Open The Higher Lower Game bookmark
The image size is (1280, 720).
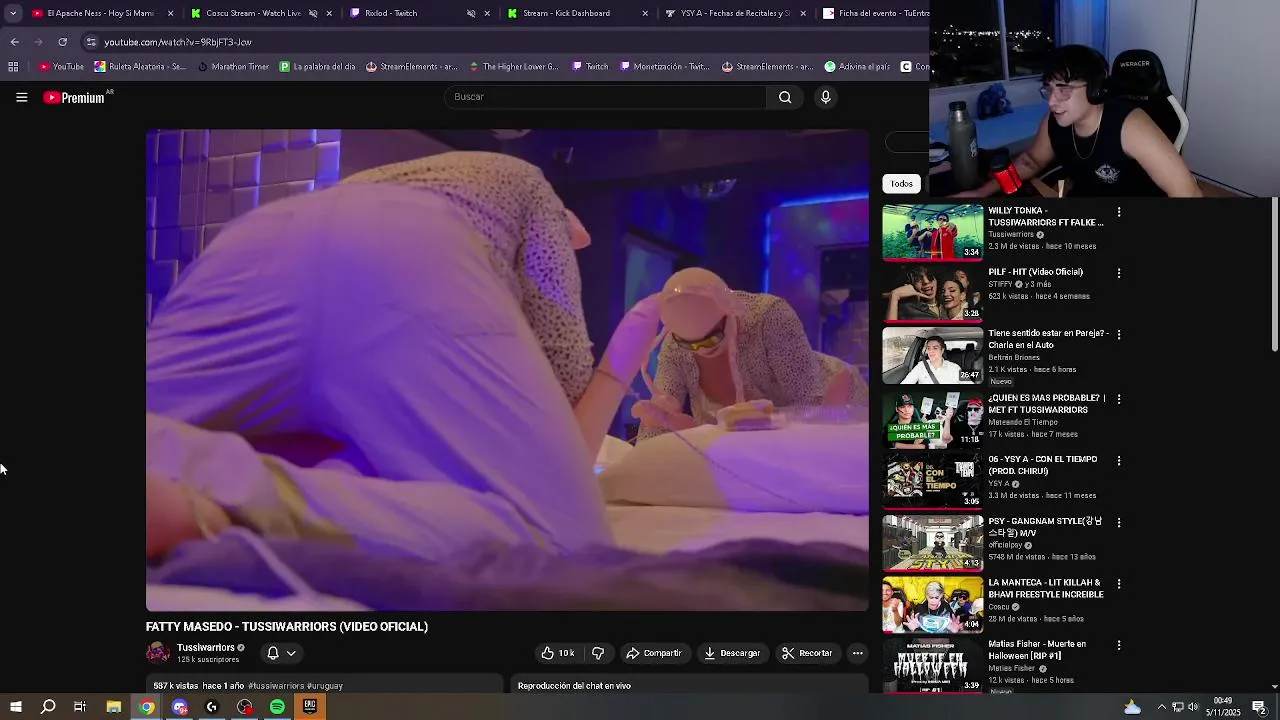point(513,67)
